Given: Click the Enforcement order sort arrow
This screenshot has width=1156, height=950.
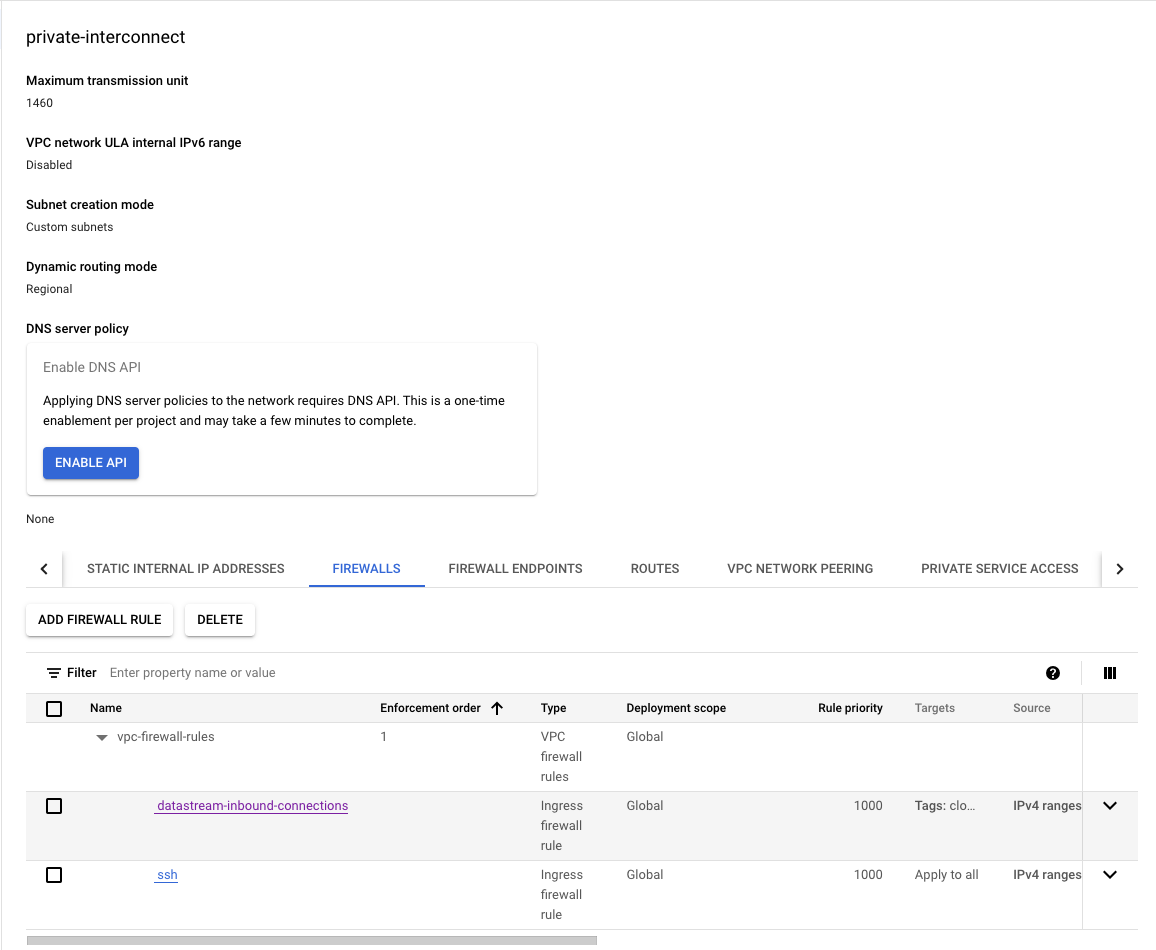Looking at the screenshot, I should pos(497,708).
